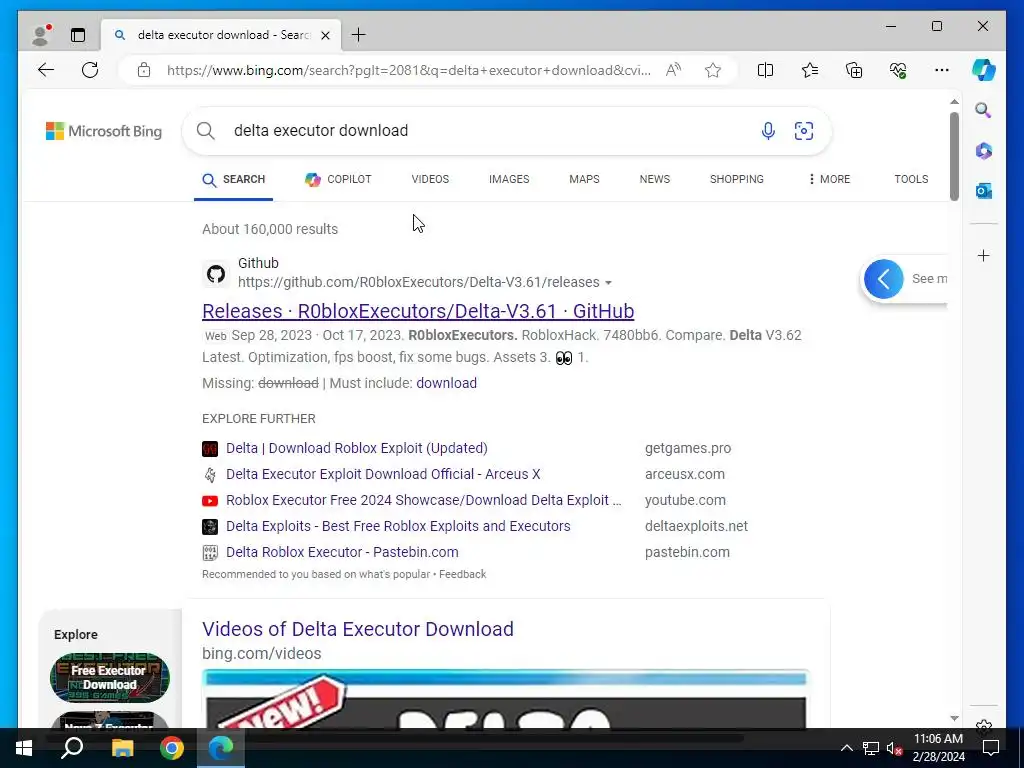The image size is (1024, 768).
Task: Click Must include download link
Action: click(446, 383)
